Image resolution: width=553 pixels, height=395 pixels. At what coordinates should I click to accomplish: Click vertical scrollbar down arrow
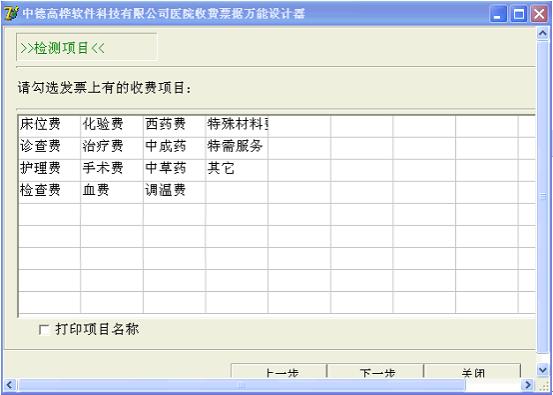(543, 370)
